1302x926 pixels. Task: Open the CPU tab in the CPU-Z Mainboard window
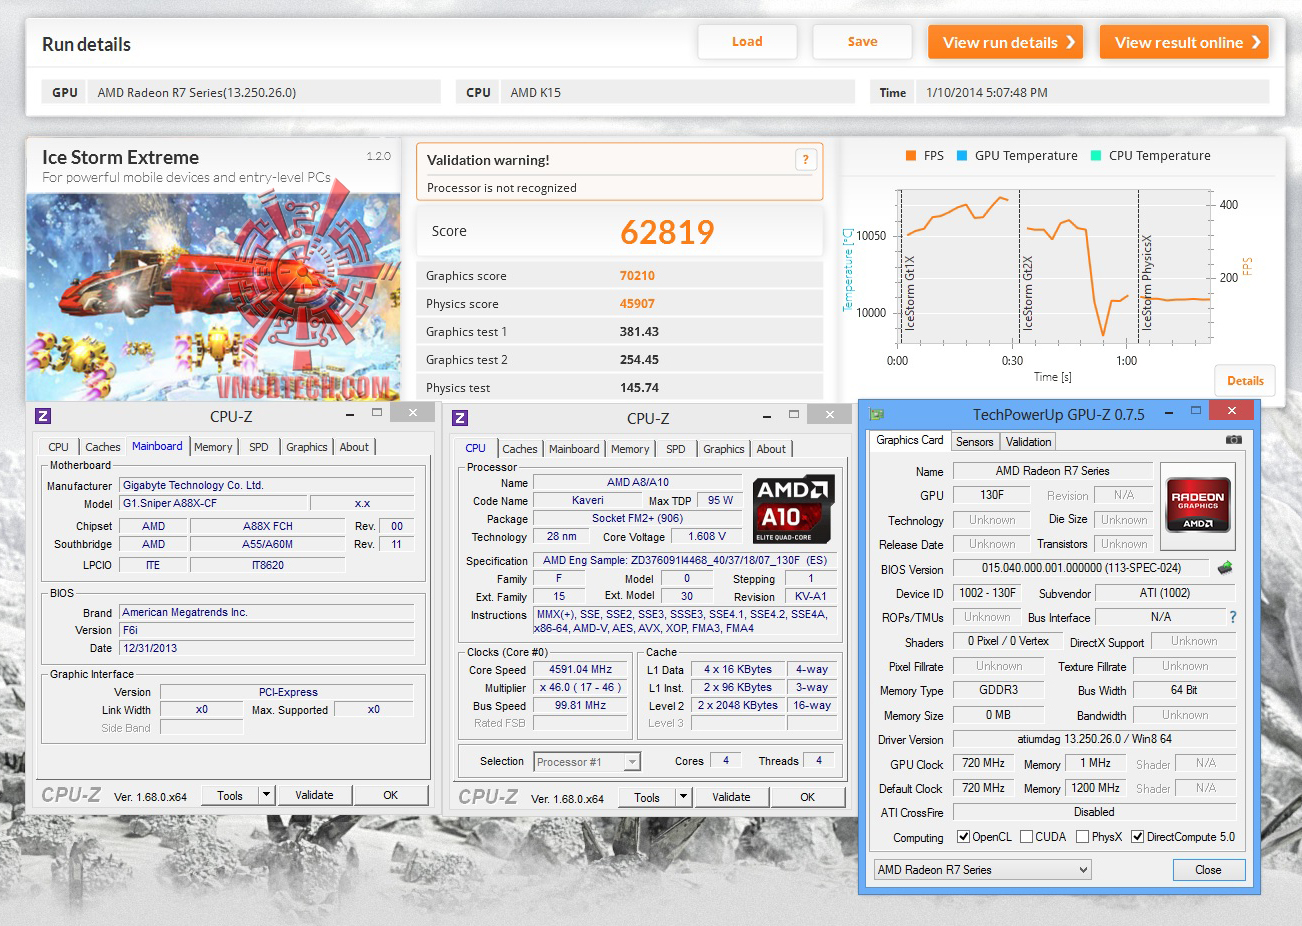click(59, 447)
